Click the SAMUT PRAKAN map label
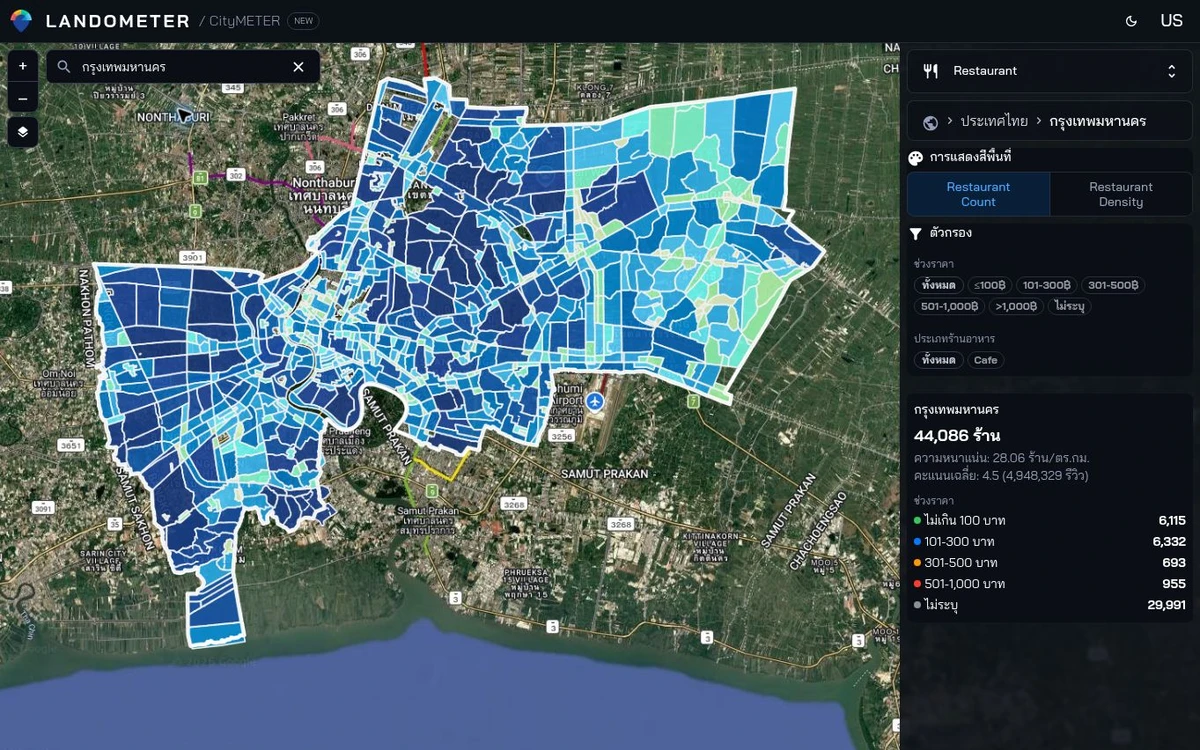This screenshot has height=750, width=1200. (x=604, y=474)
